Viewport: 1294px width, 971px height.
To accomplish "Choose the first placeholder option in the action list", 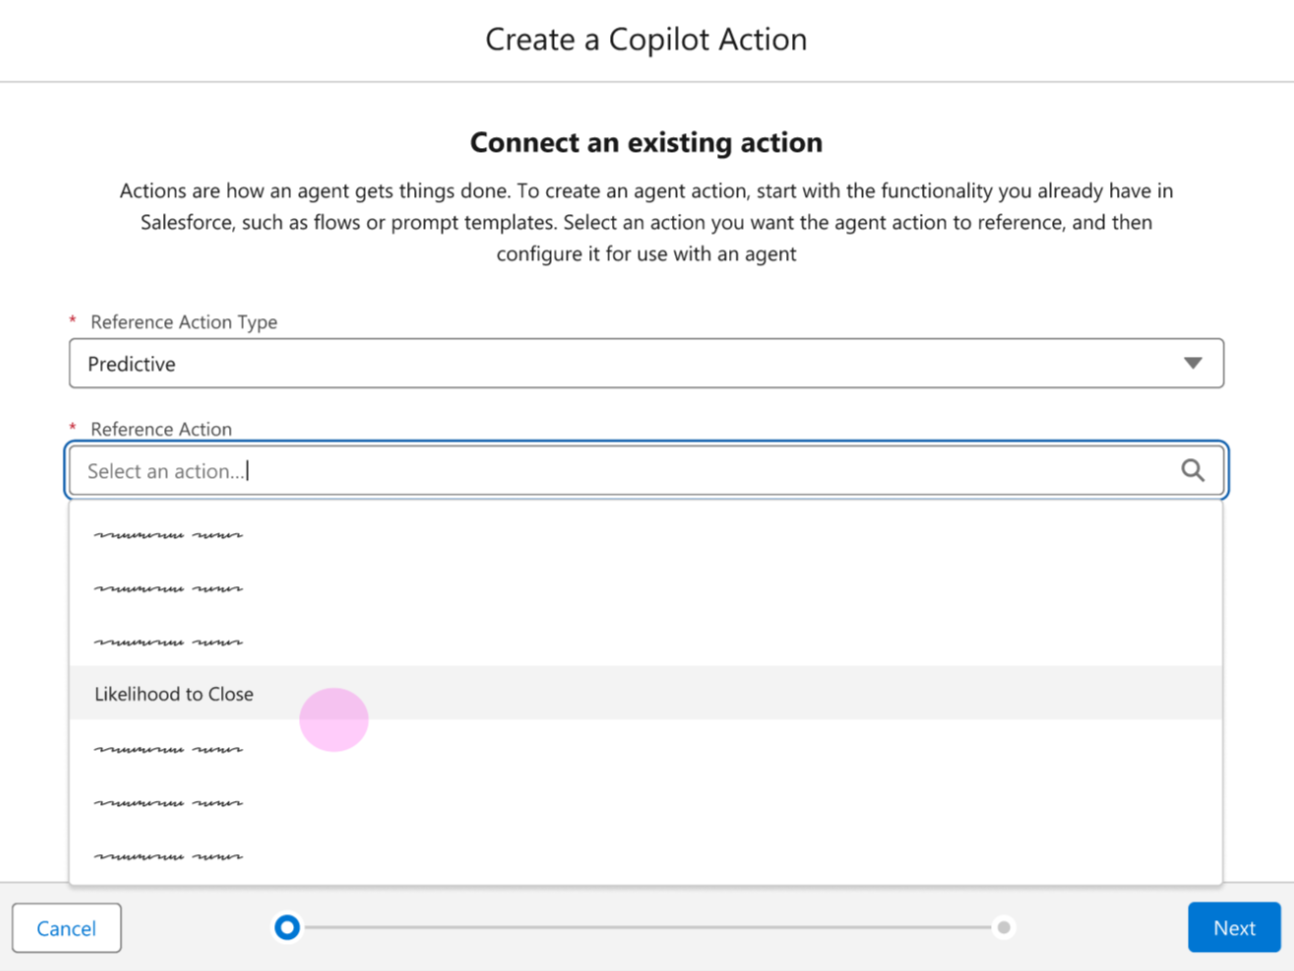I will [168, 535].
